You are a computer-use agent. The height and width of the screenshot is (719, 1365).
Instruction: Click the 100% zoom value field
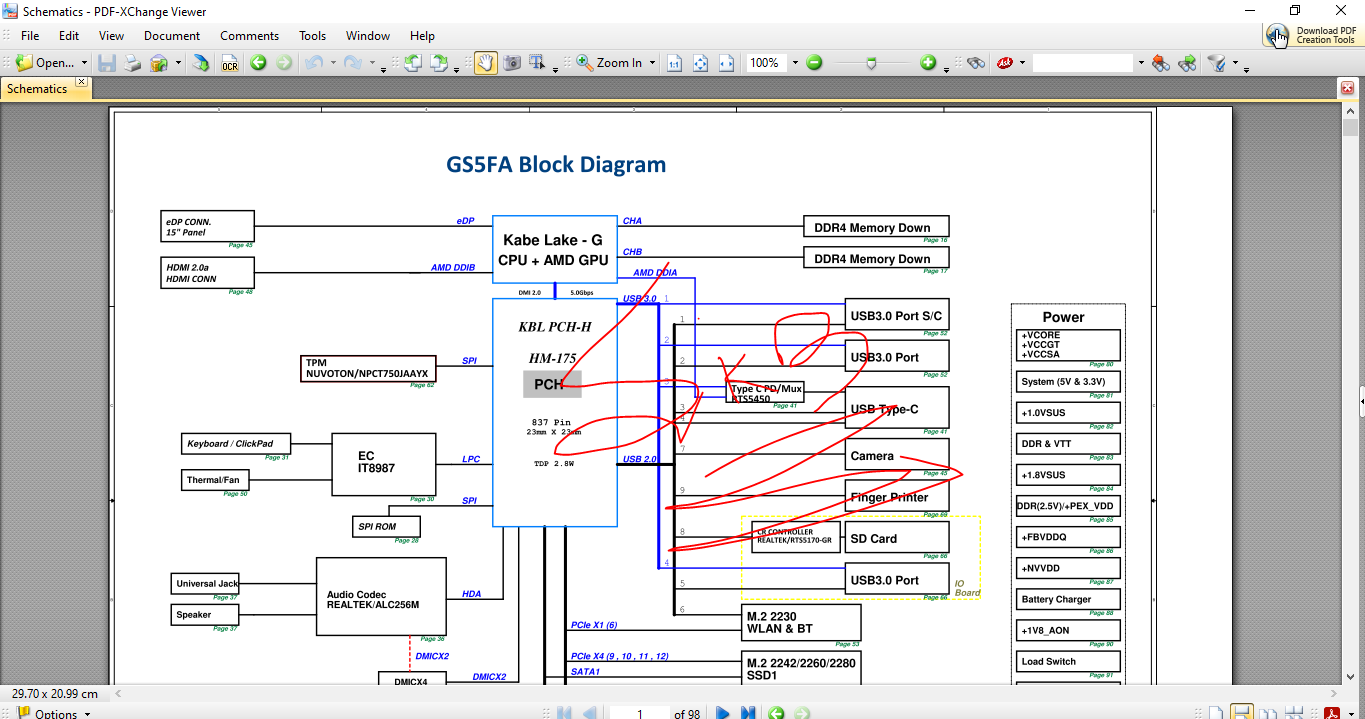coord(766,62)
